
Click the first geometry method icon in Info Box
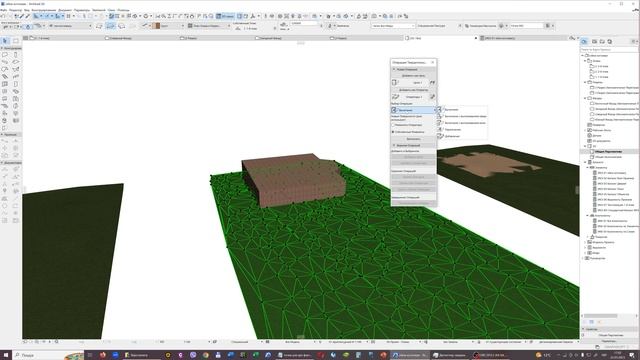point(99,26)
